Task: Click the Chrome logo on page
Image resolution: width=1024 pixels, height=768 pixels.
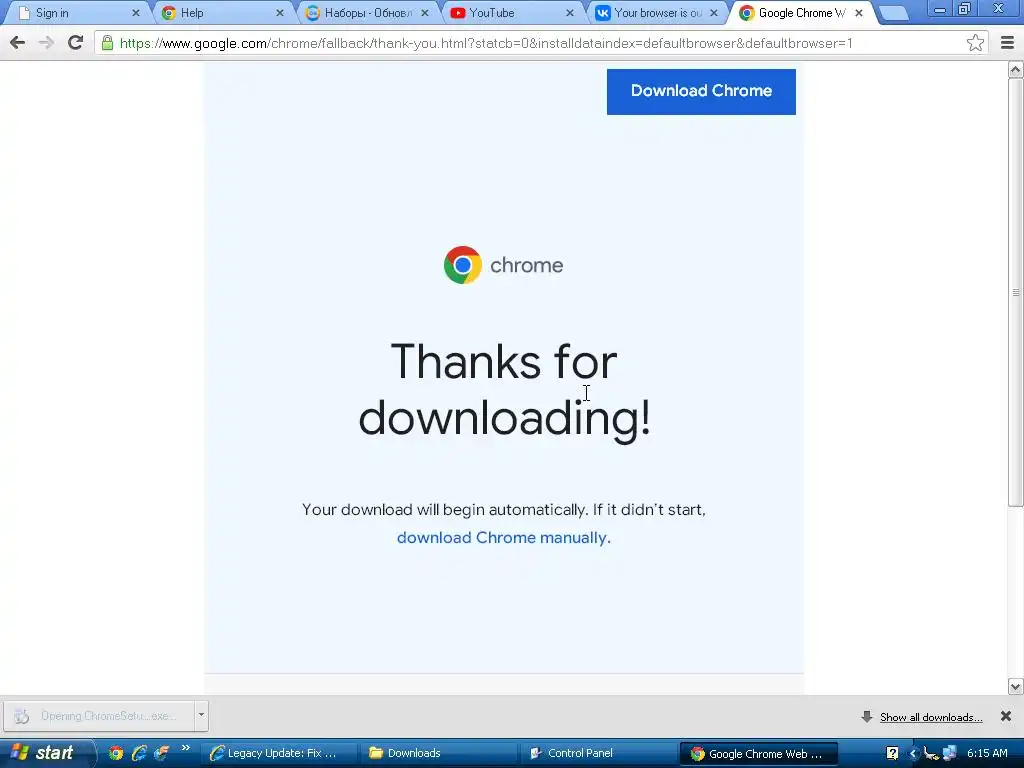Action: 462,264
